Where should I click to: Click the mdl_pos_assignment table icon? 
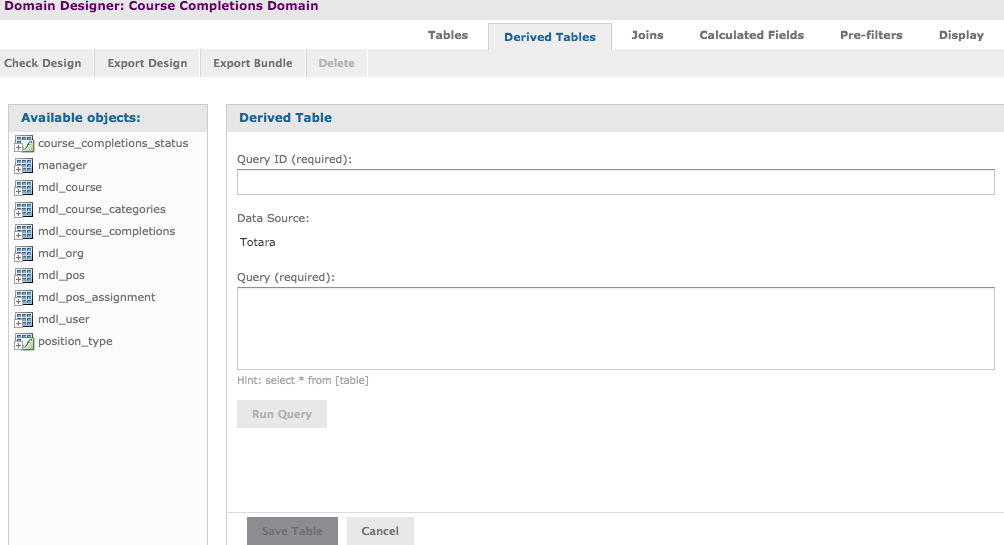click(x=24, y=298)
